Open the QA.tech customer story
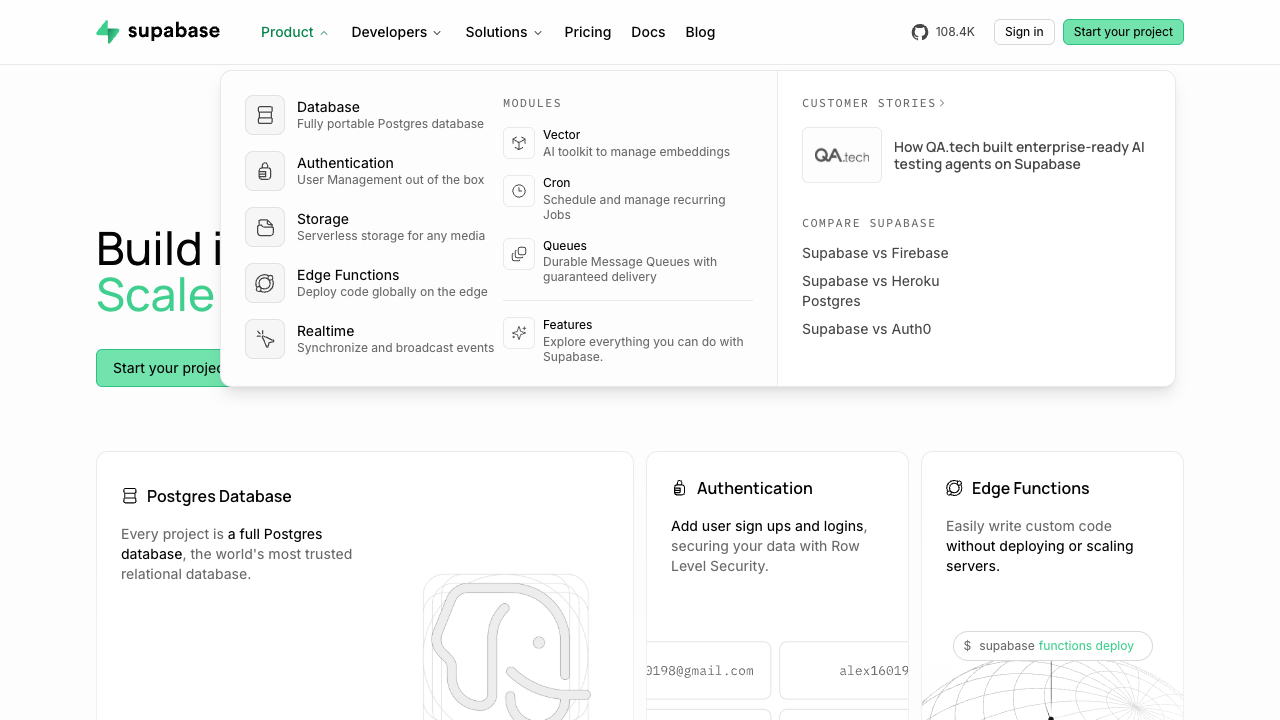Viewport: 1280px width, 720px height. [976, 155]
